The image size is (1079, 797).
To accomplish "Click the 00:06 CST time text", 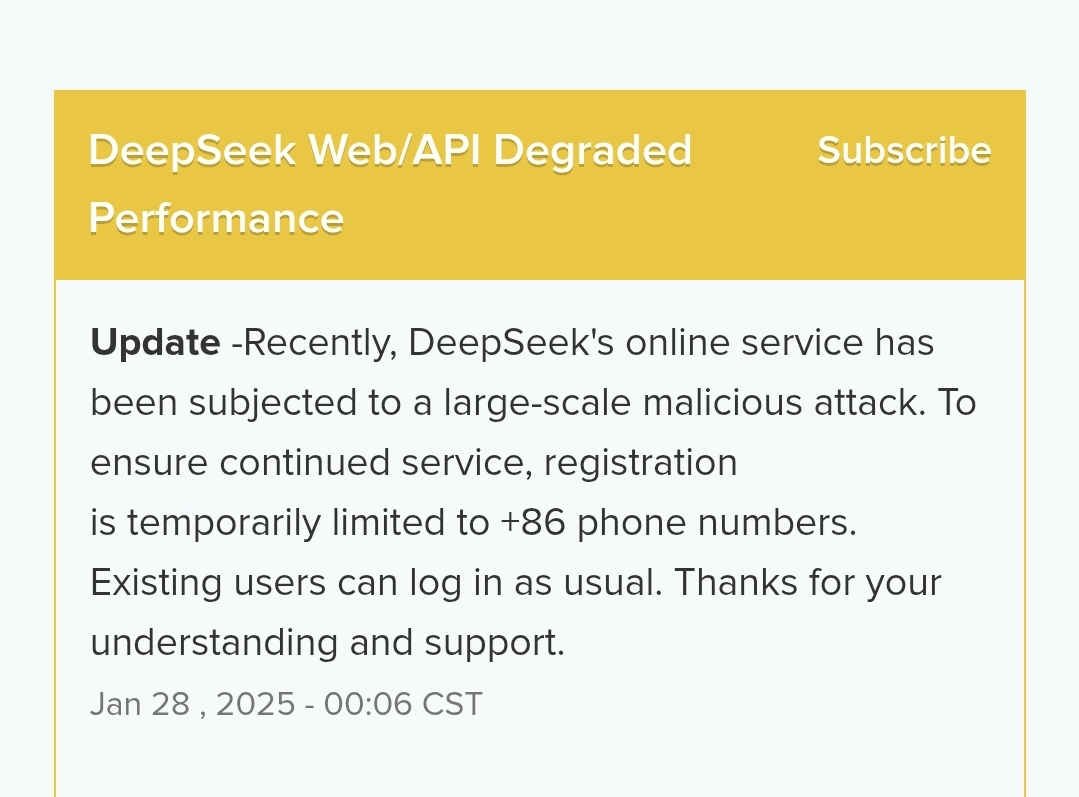I will point(403,704).
